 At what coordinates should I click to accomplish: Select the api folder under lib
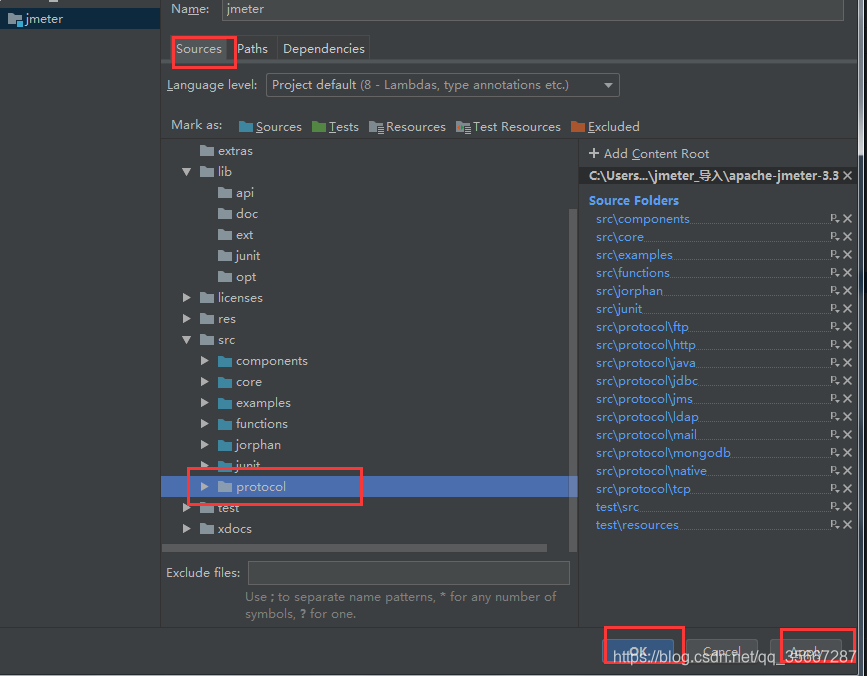coord(236,193)
